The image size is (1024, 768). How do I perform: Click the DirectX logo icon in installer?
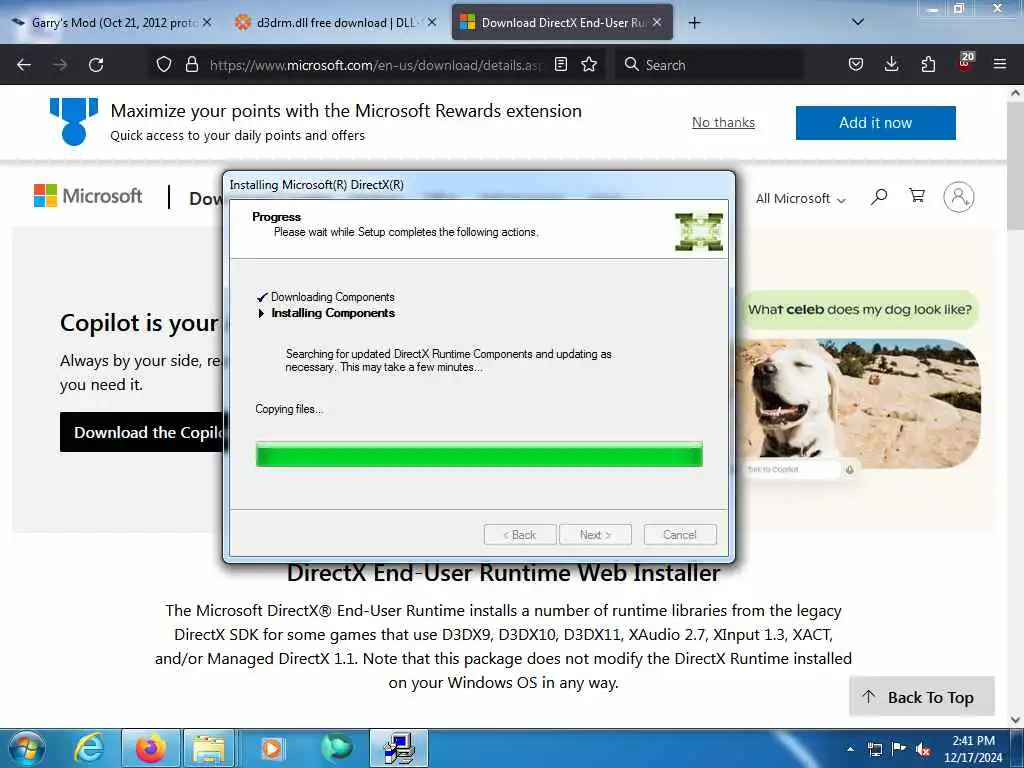[x=699, y=231]
